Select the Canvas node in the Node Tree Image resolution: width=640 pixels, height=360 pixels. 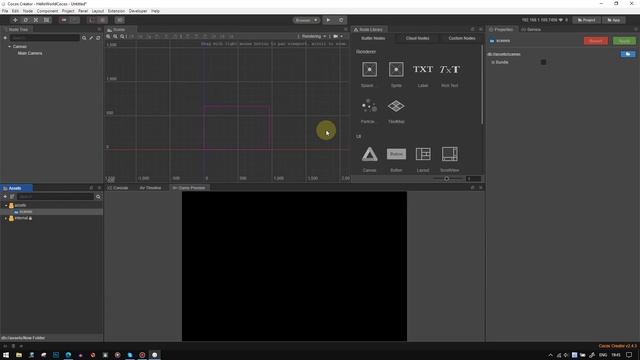(x=19, y=47)
